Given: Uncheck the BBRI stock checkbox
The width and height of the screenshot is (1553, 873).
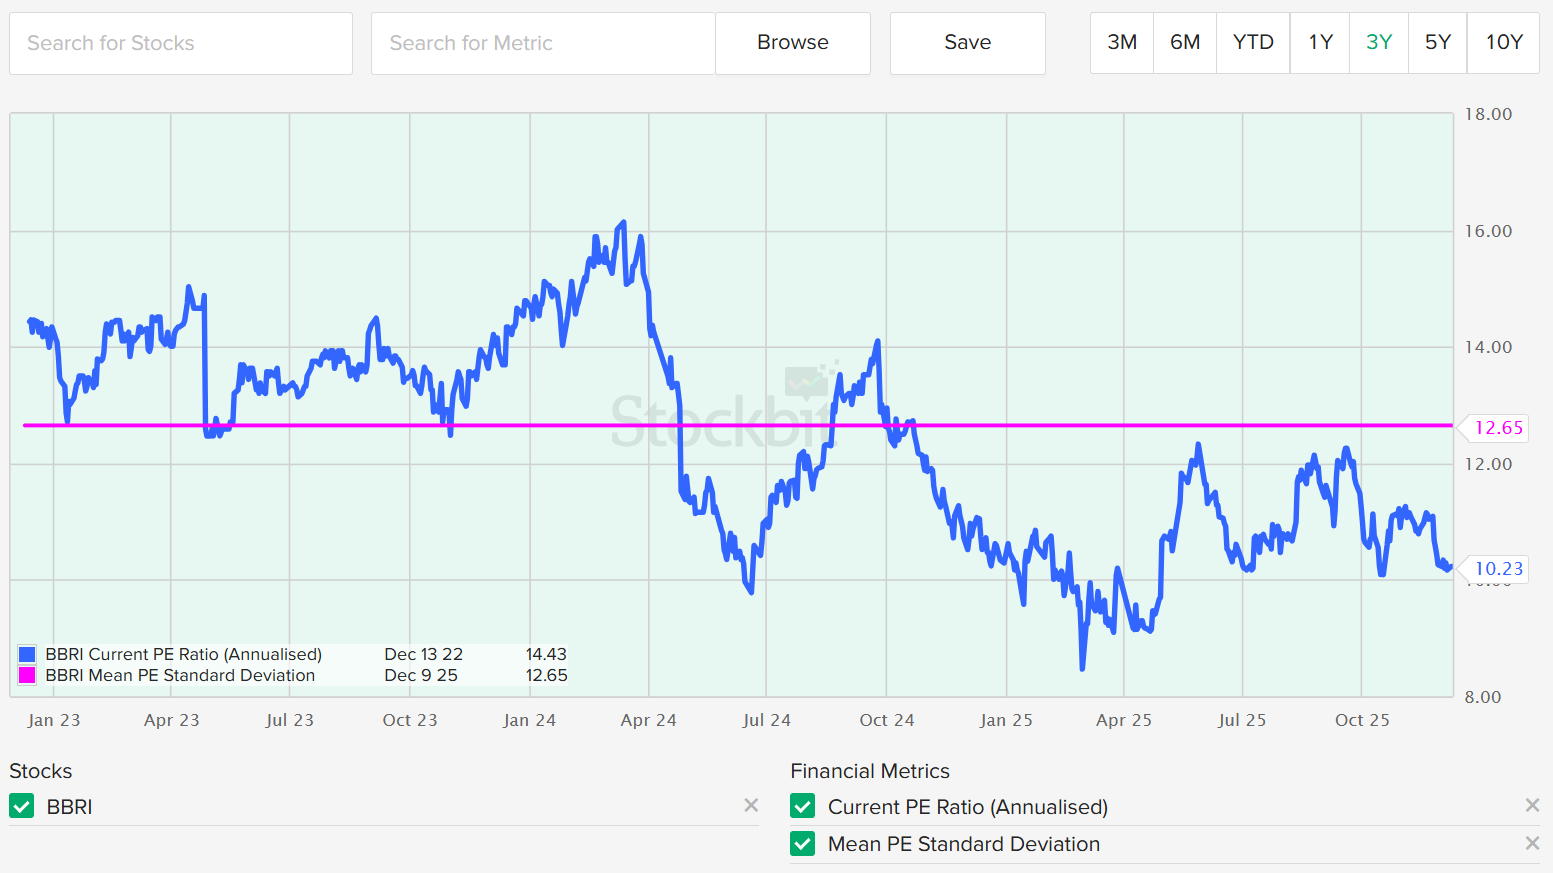Looking at the screenshot, I should coord(22,806).
